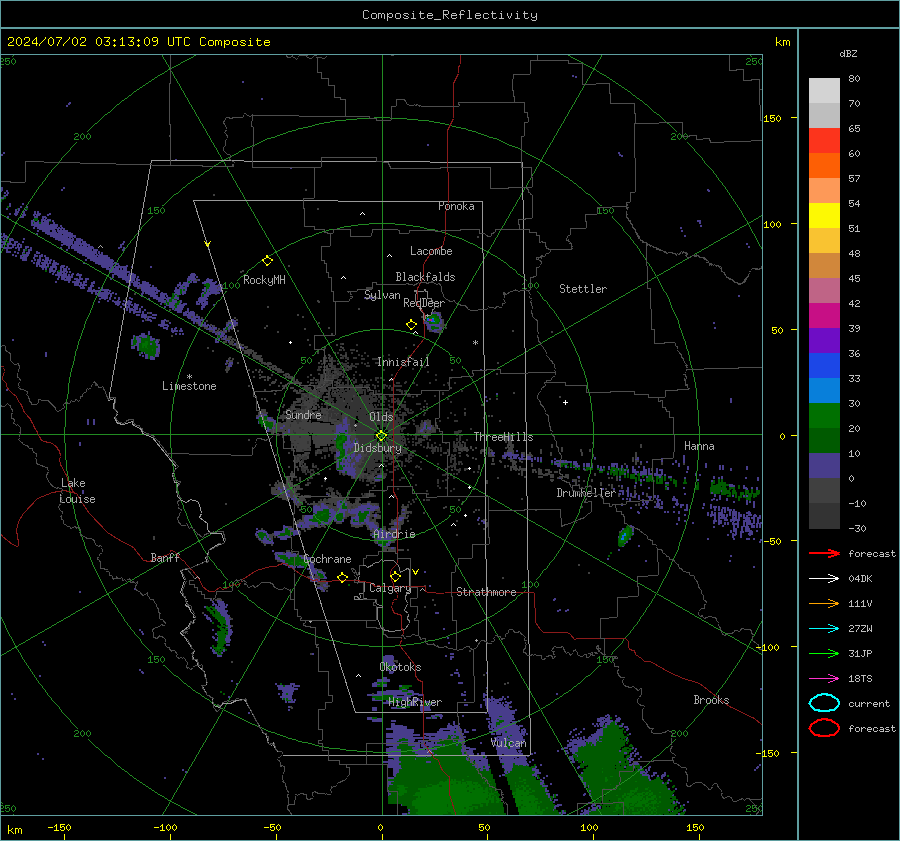Click the red forecast ellipse legend icon
The image size is (900, 841).
824,728
